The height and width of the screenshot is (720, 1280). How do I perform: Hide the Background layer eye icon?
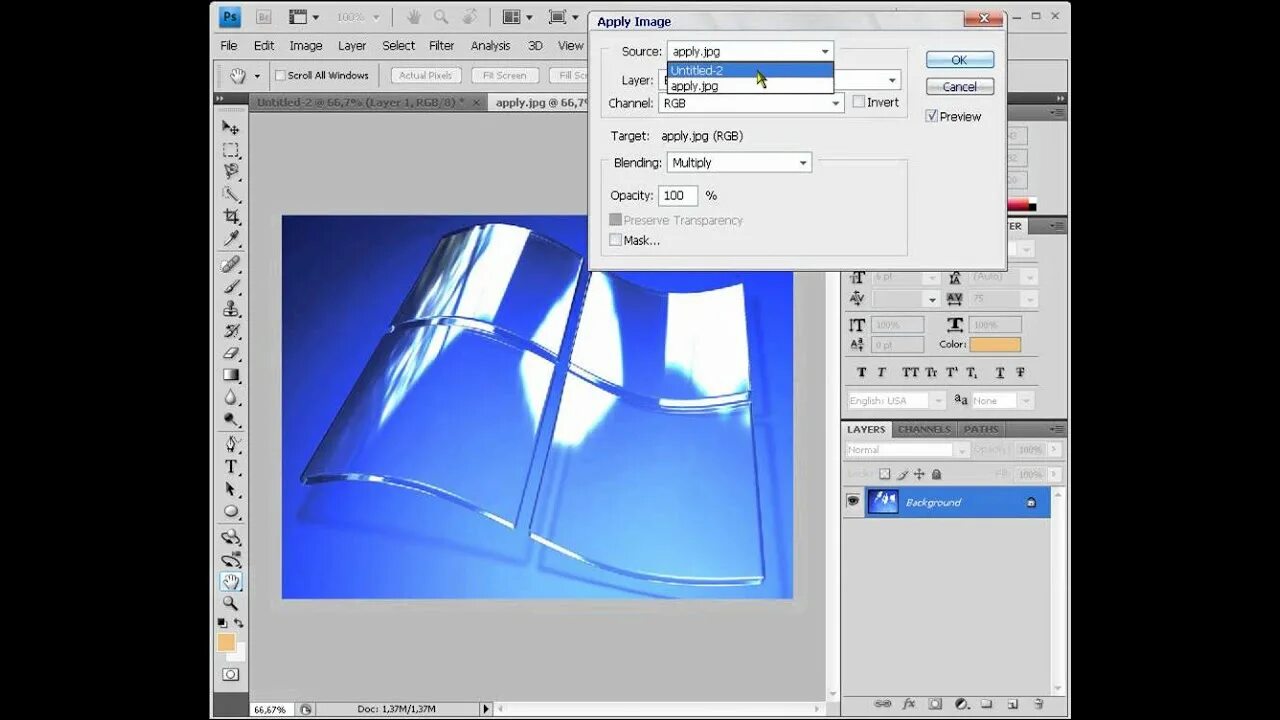click(x=853, y=501)
